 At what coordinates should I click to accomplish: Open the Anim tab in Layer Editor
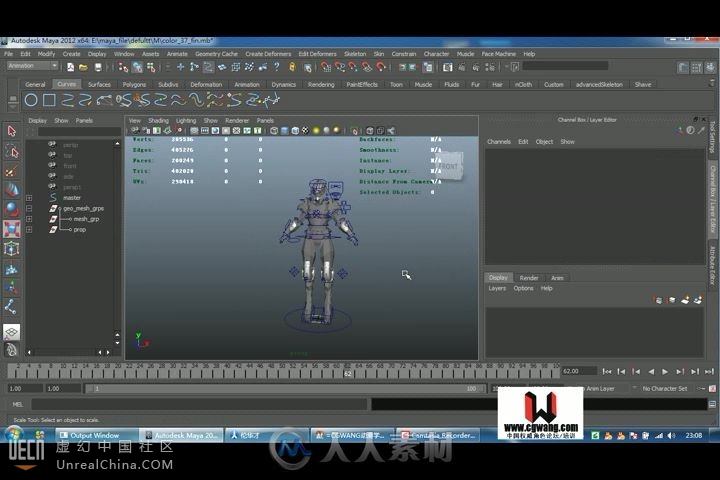point(557,278)
